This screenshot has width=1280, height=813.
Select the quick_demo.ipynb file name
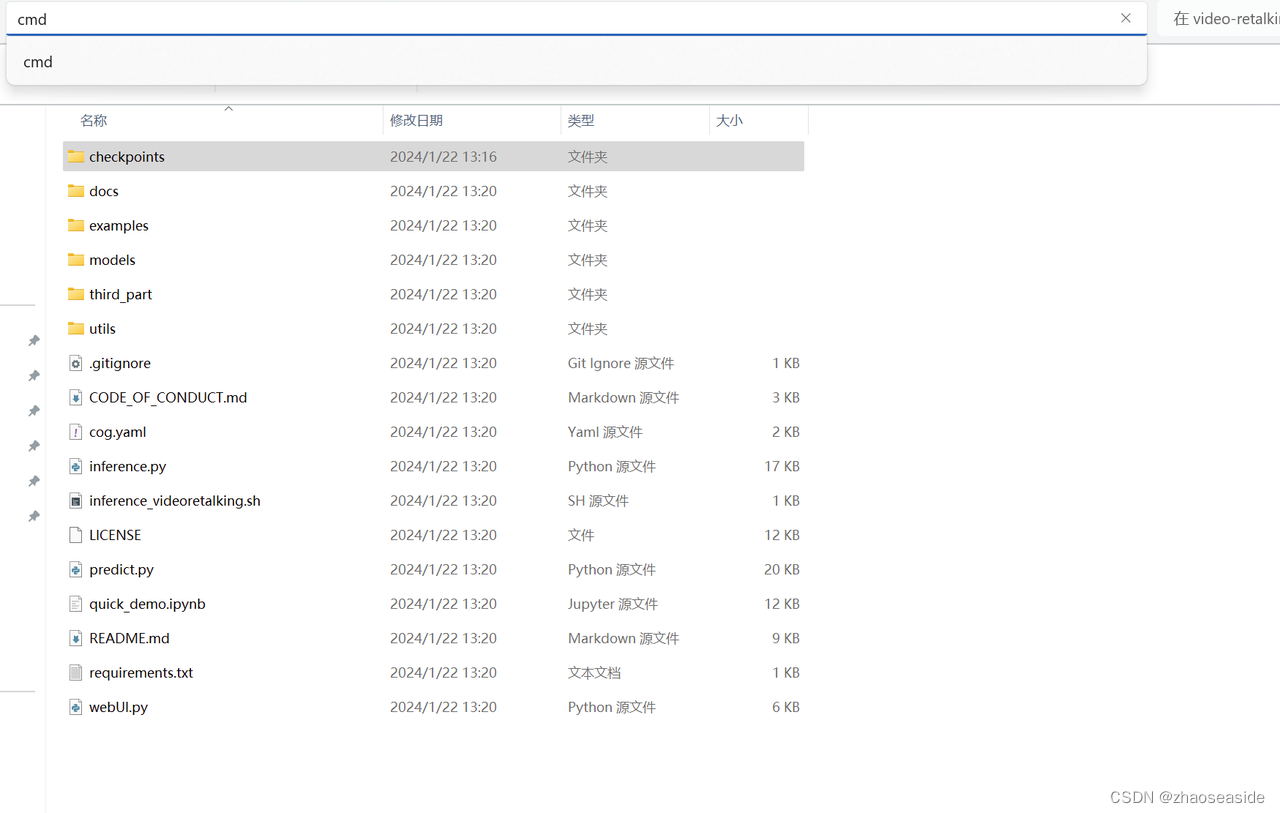point(147,604)
